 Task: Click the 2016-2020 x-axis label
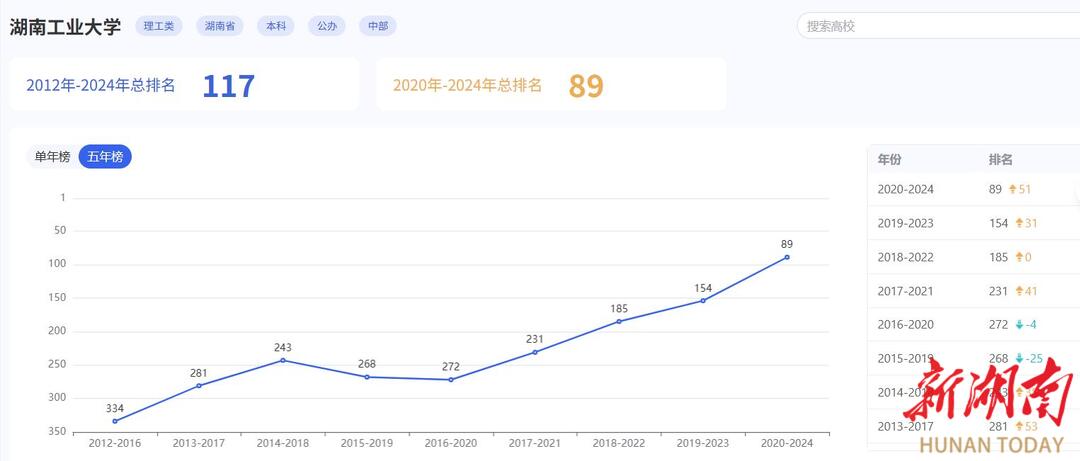coord(451,443)
